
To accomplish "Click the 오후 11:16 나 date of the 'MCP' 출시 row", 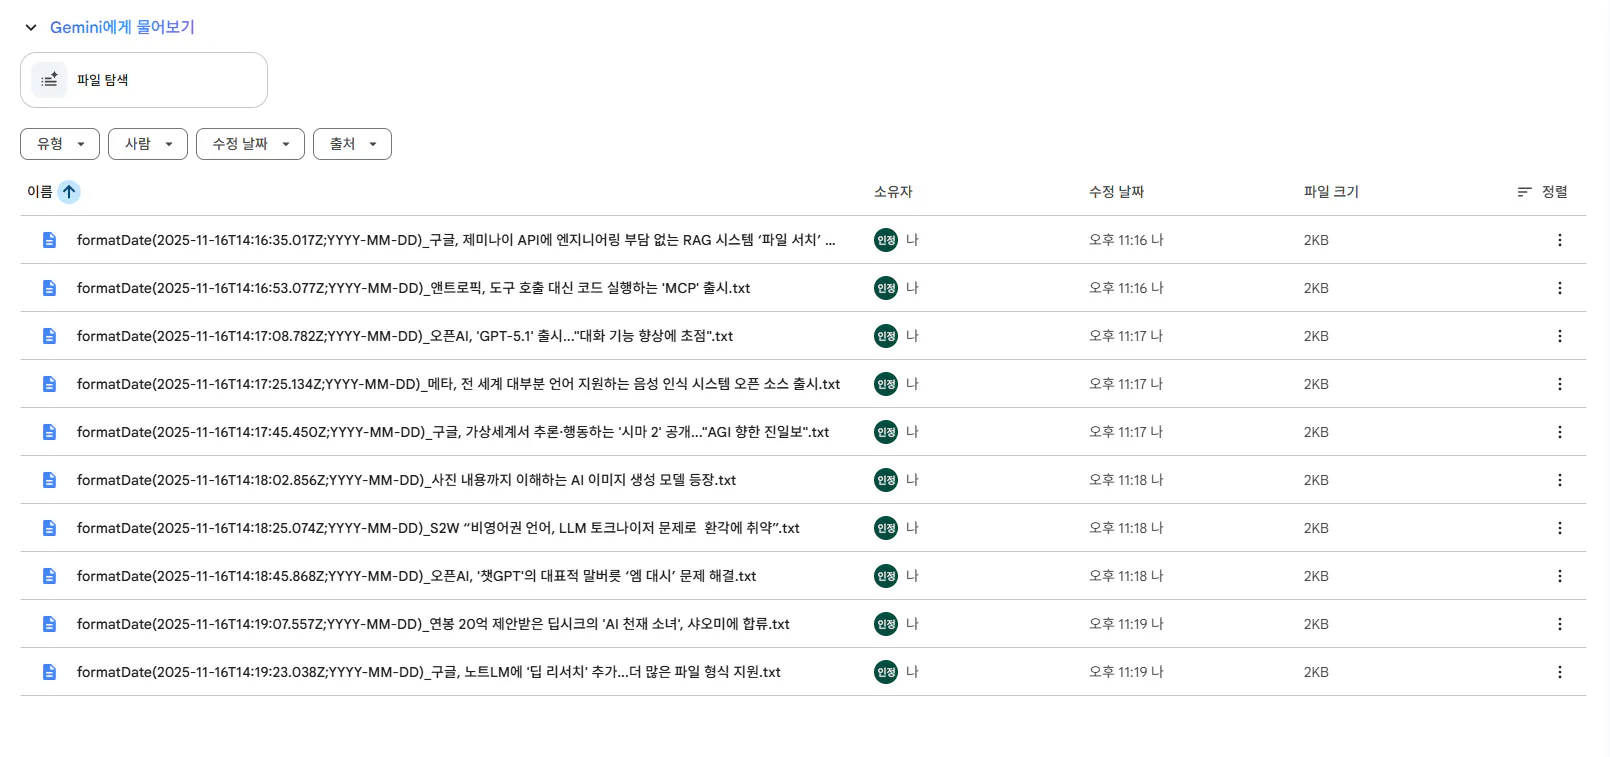I will 1126,288.
